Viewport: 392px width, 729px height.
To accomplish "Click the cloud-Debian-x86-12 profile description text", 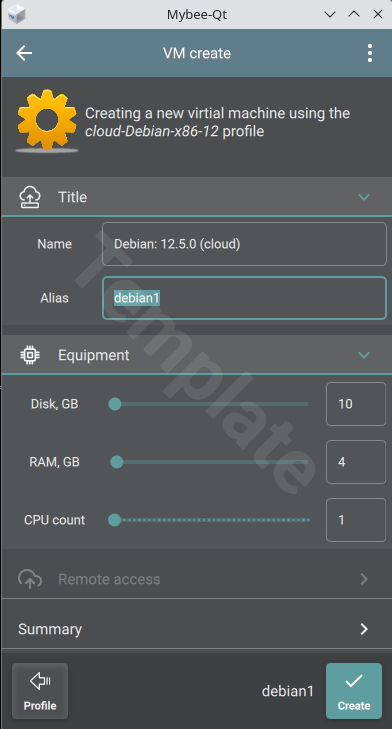I will (x=218, y=122).
